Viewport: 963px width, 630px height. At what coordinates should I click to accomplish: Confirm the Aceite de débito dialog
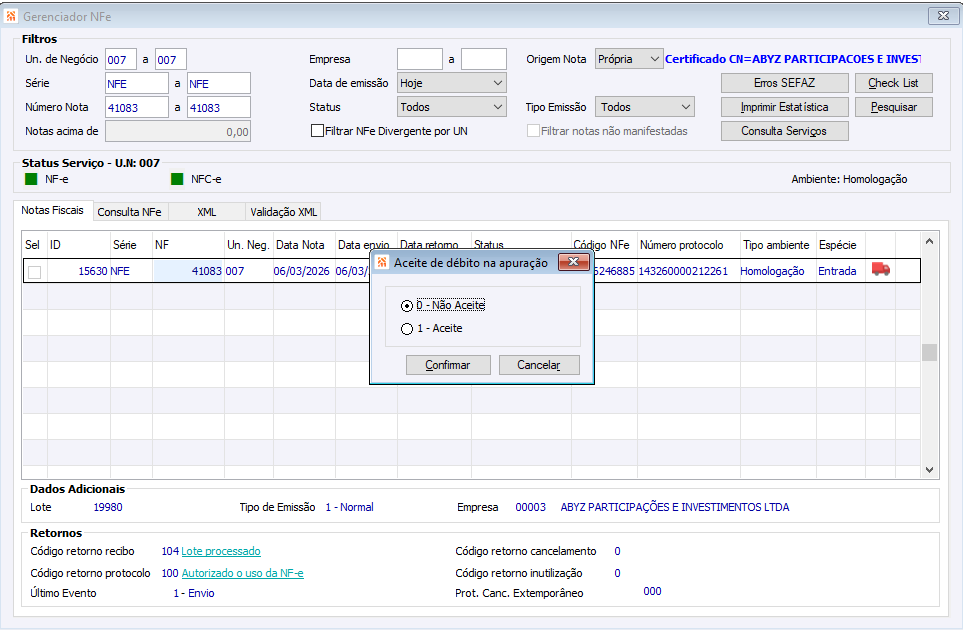pos(448,365)
